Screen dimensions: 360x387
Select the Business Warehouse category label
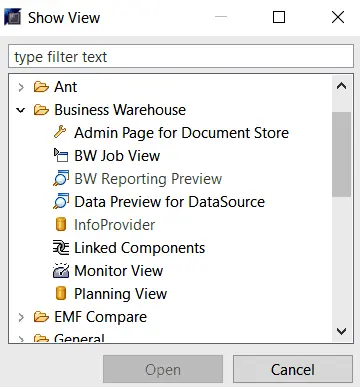click(x=120, y=110)
